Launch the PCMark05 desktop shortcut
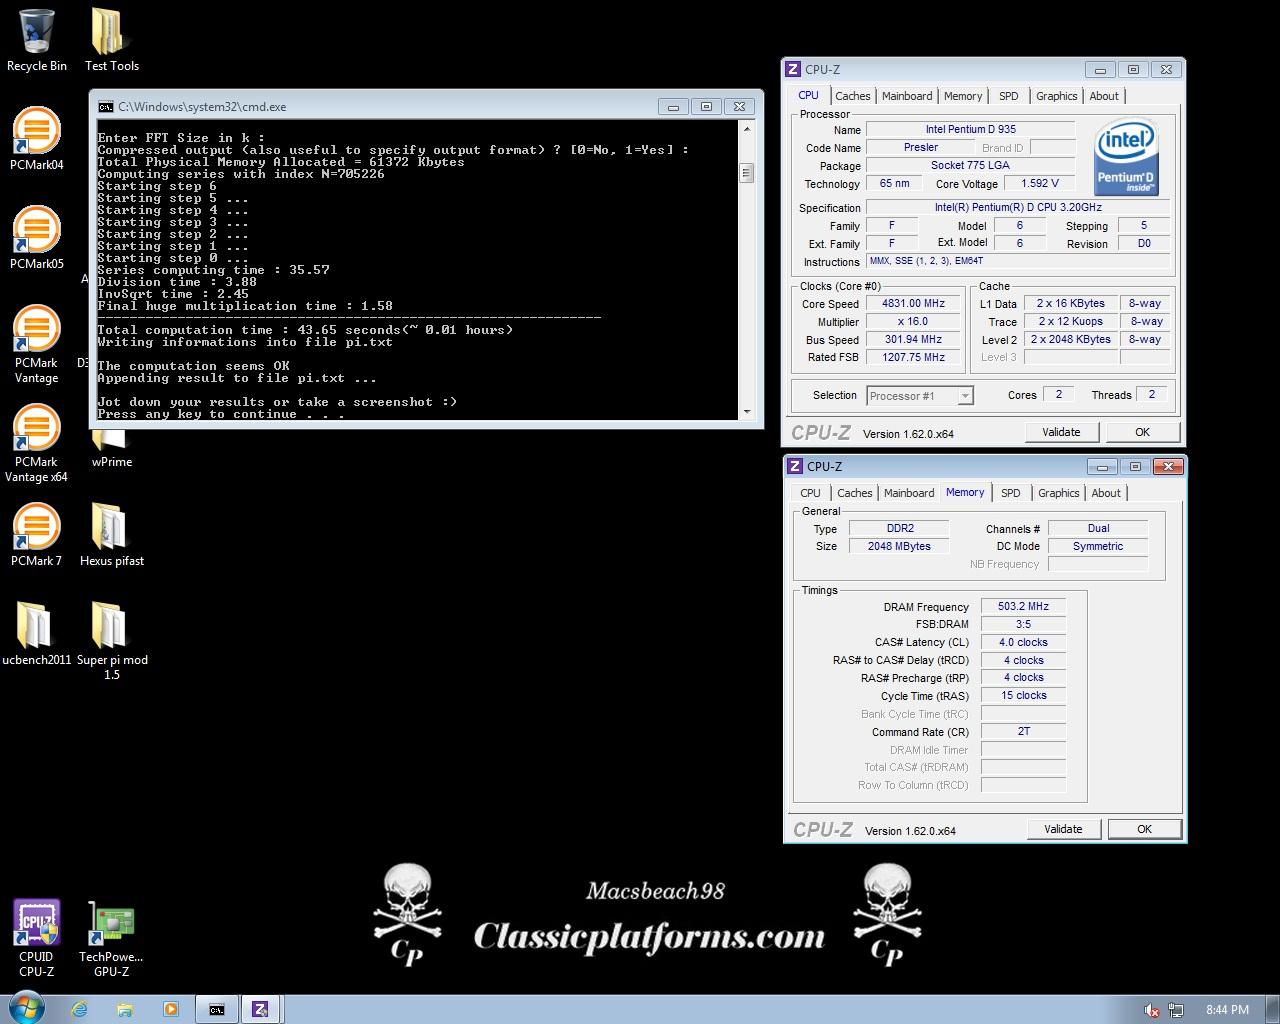1280x1024 pixels. click(x=37, y=237)
